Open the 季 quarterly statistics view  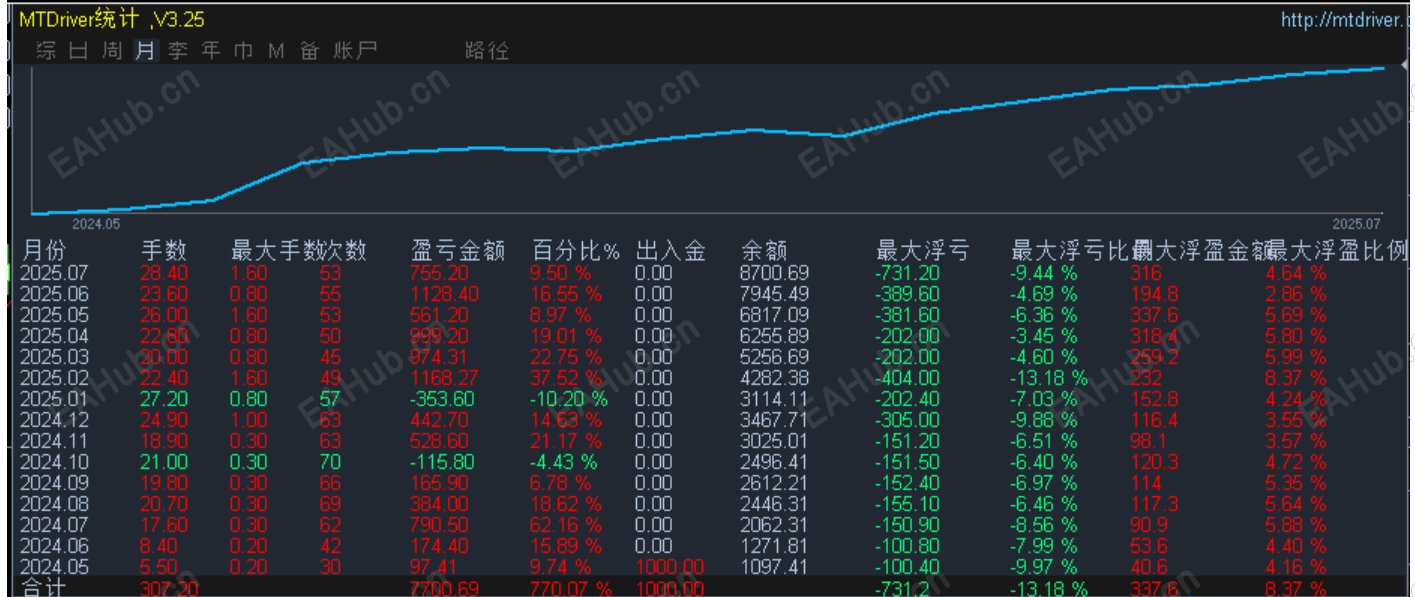click(x=178, y=51)
